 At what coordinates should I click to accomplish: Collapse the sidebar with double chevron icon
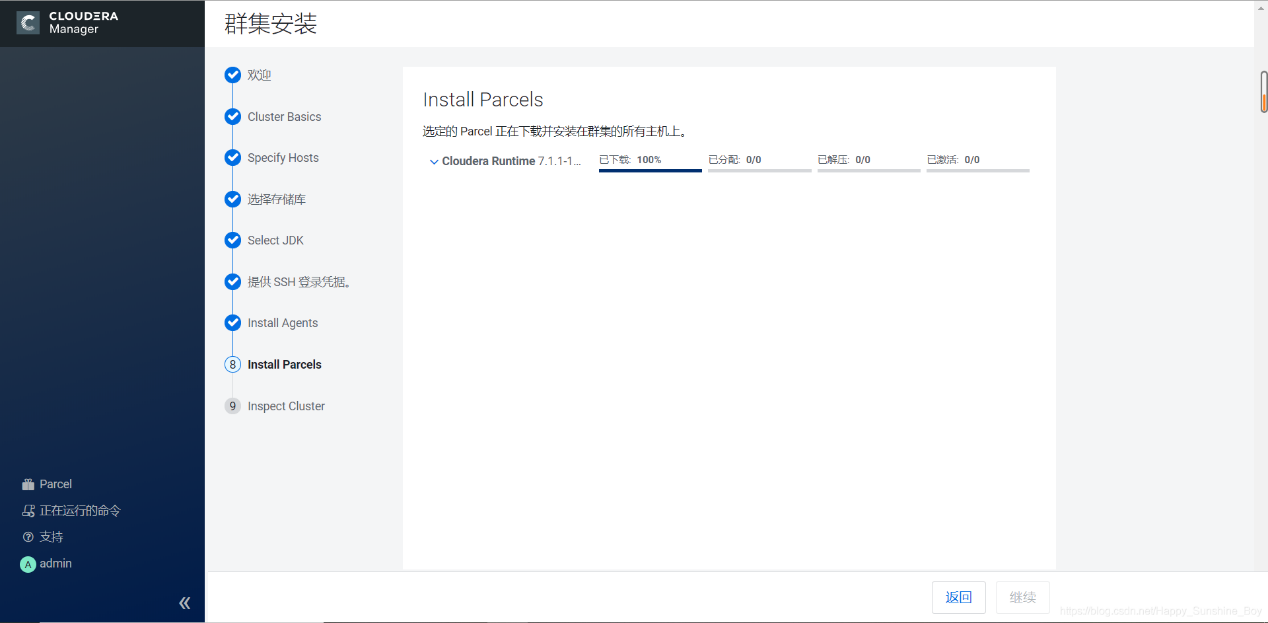point(184,603)
